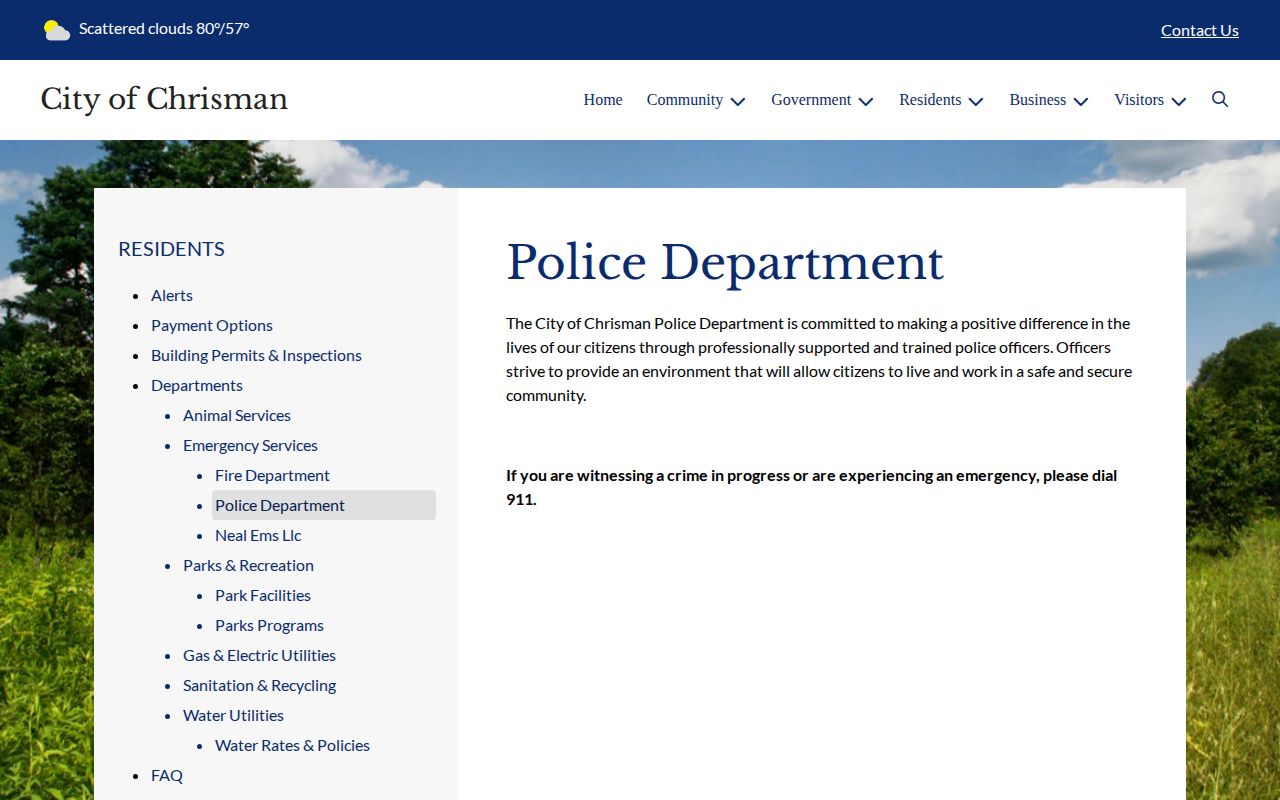Go to Animal Services page

tap(237, 415)
